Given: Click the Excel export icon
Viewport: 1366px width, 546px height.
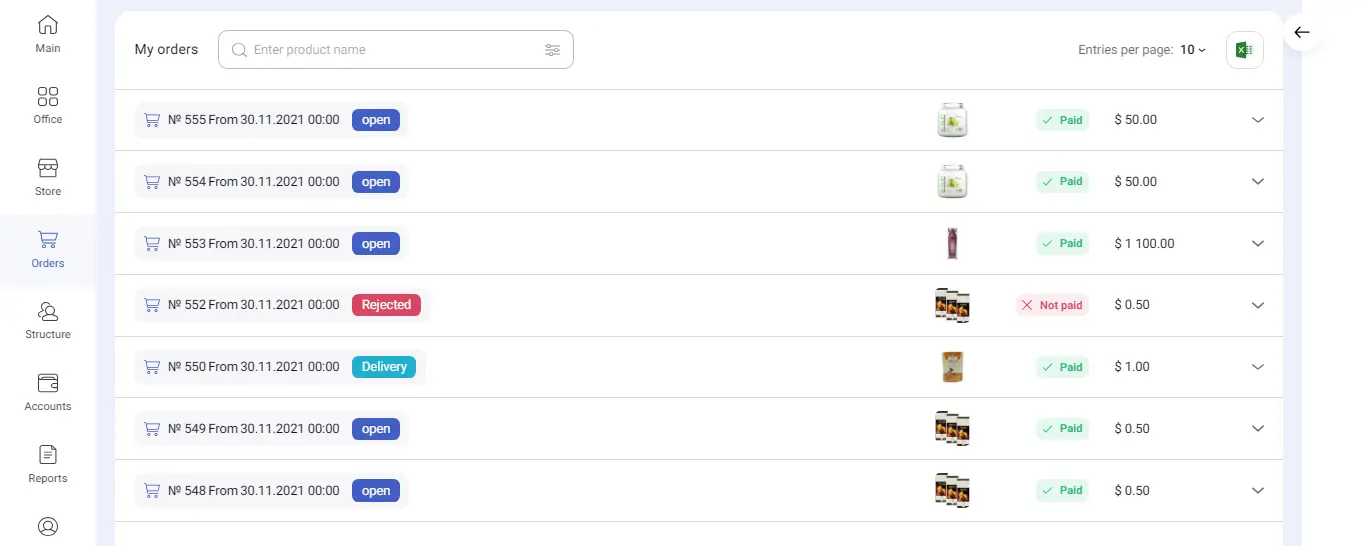Looking at the screenshot, I should point(1244,50).
